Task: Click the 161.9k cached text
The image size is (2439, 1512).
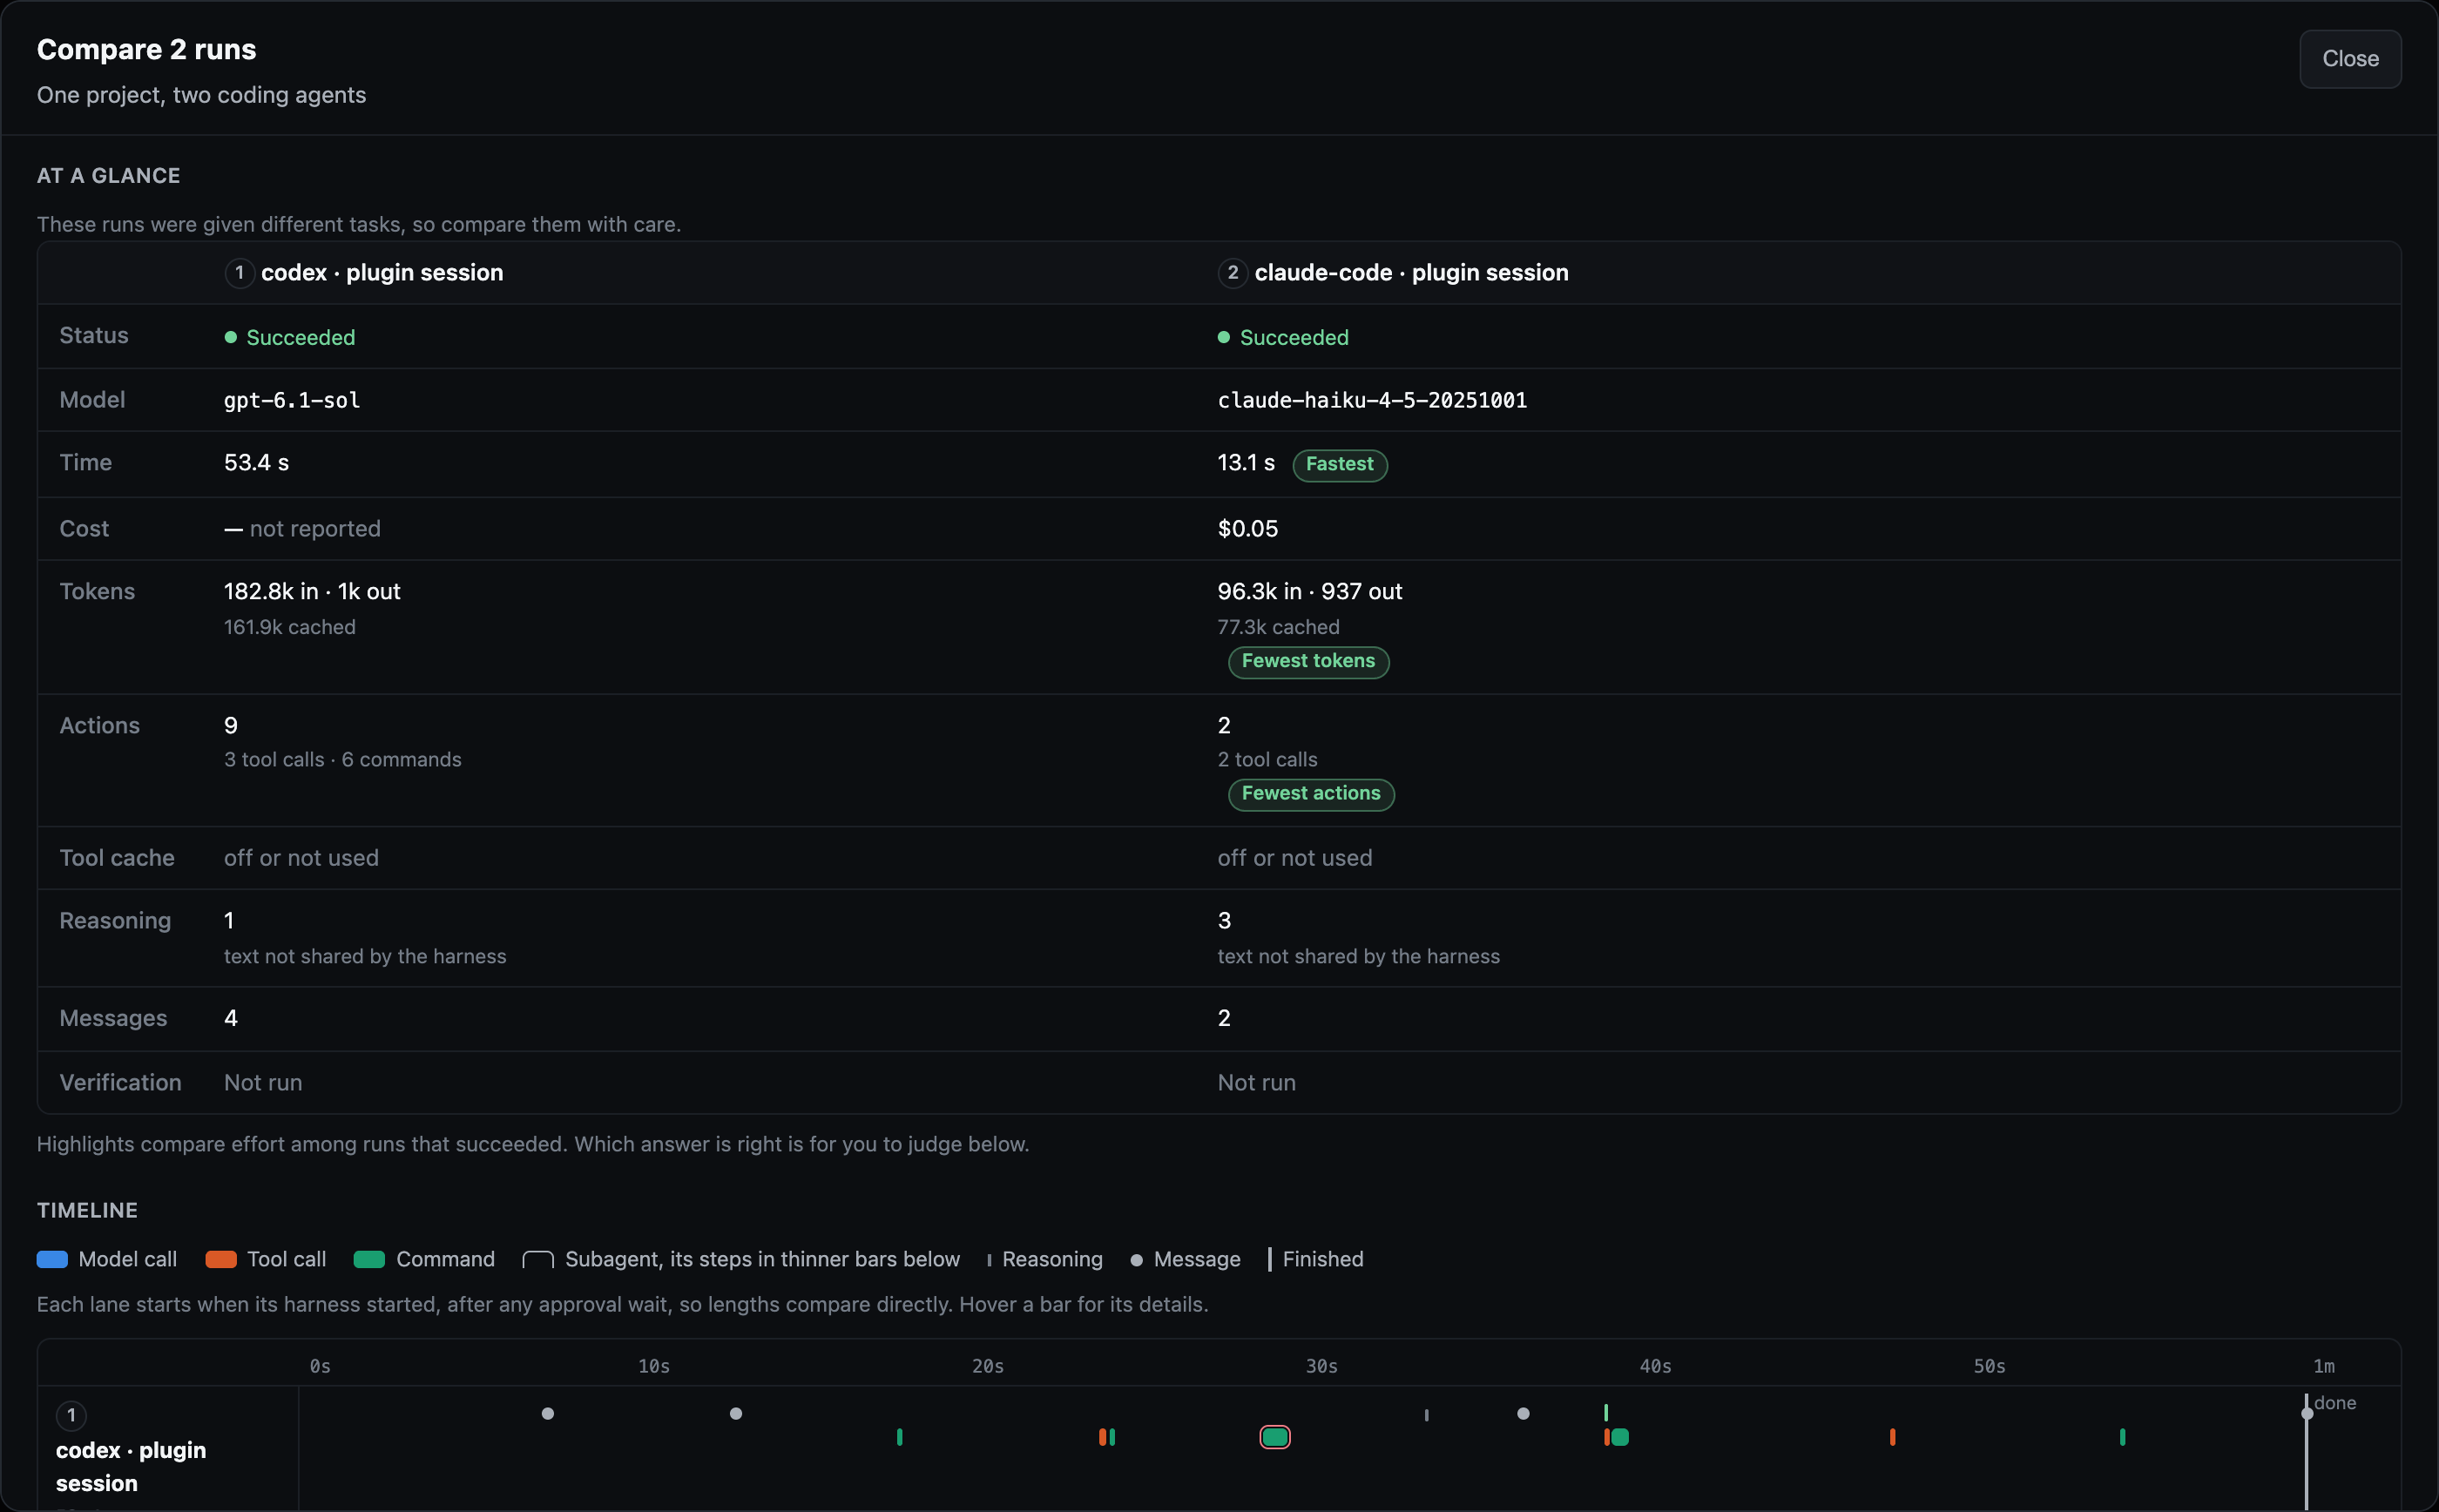Action: tap(290, 627)
